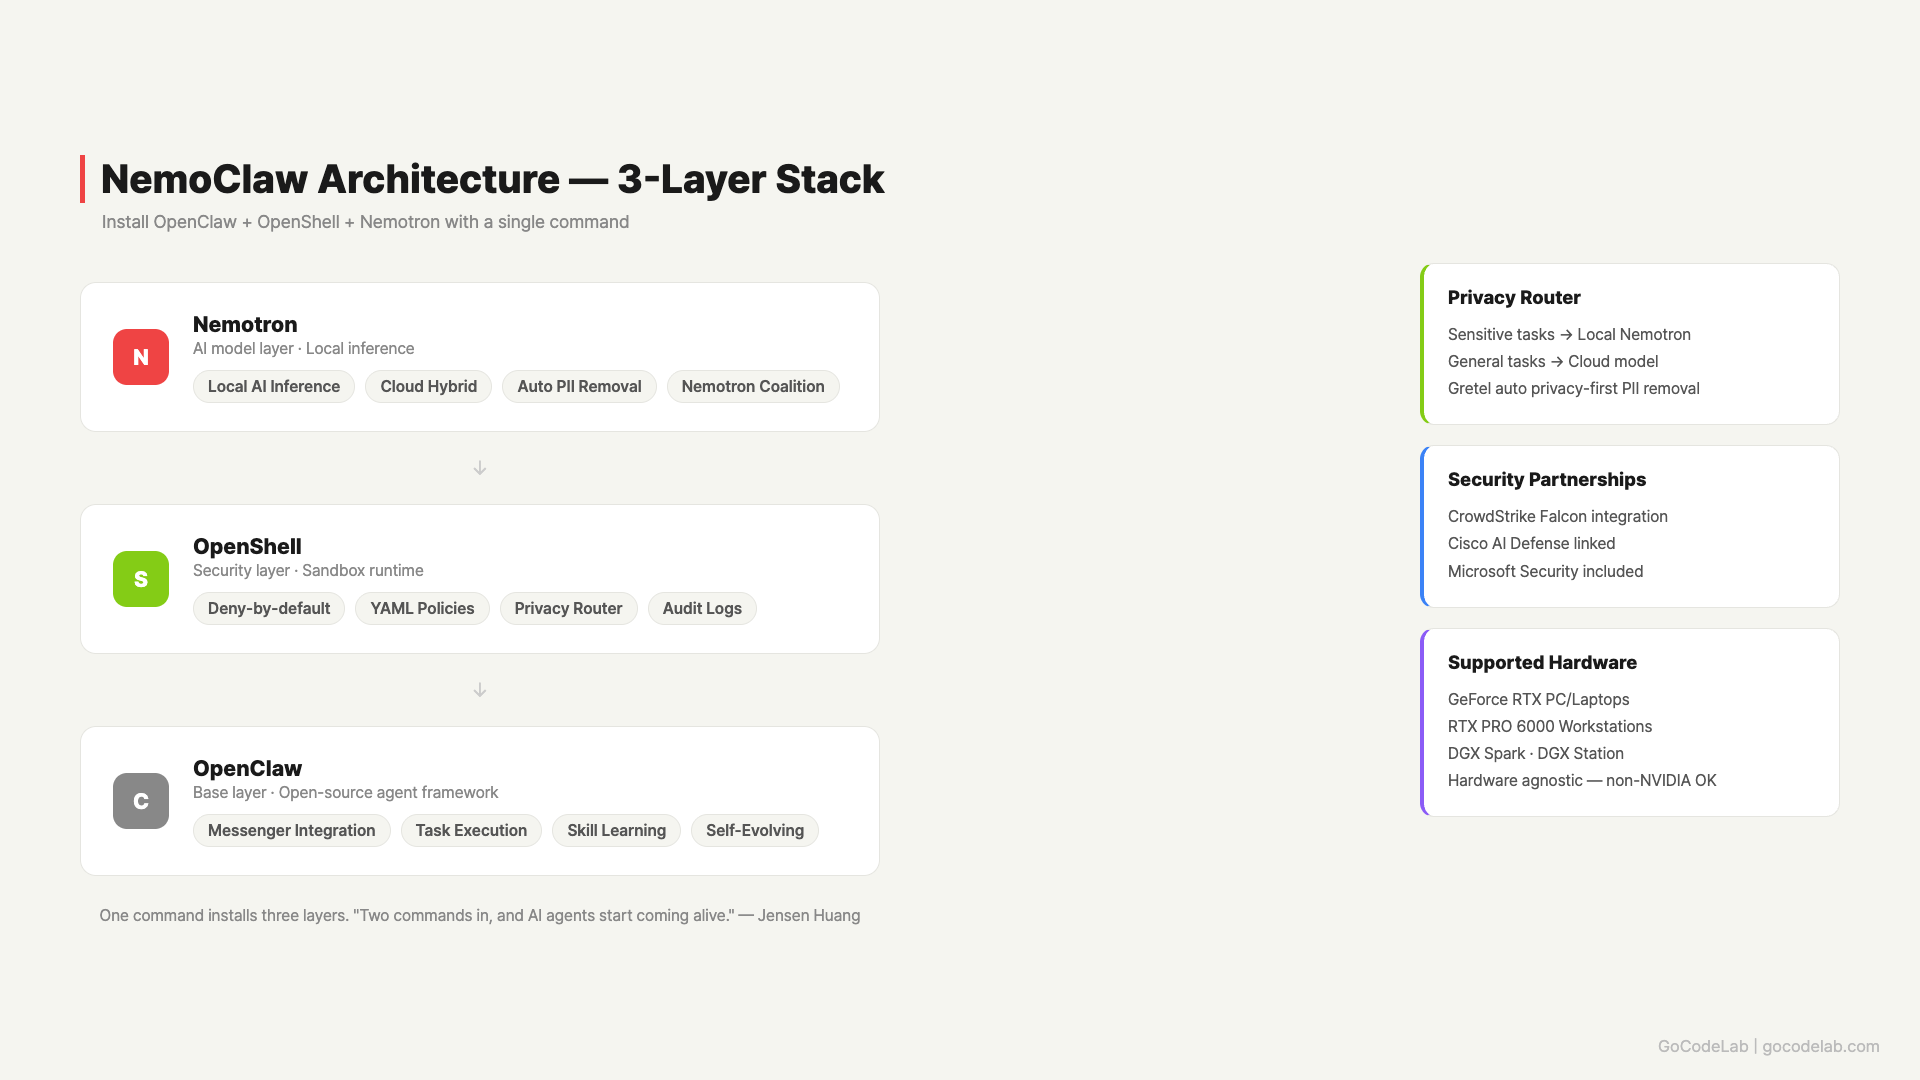Switch to the Security Partnerships section

point(1629,526)
